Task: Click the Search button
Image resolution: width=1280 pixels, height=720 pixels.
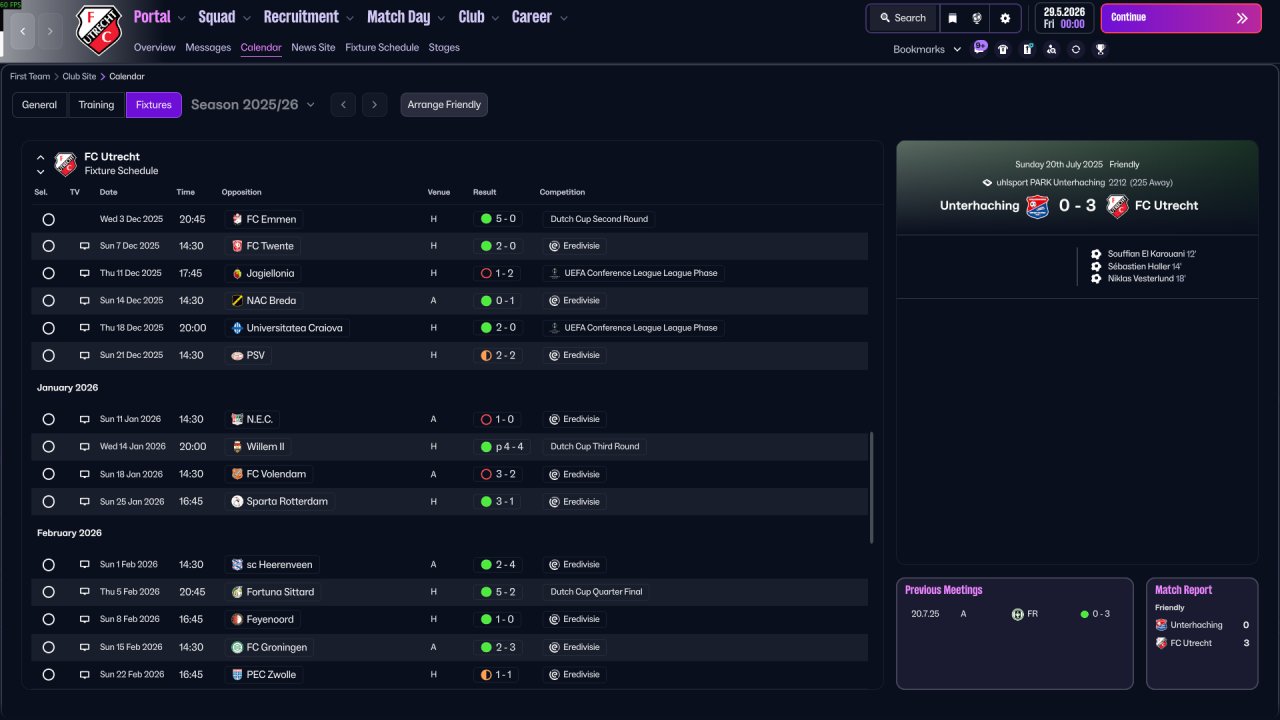Action: [x=902, y=18]
